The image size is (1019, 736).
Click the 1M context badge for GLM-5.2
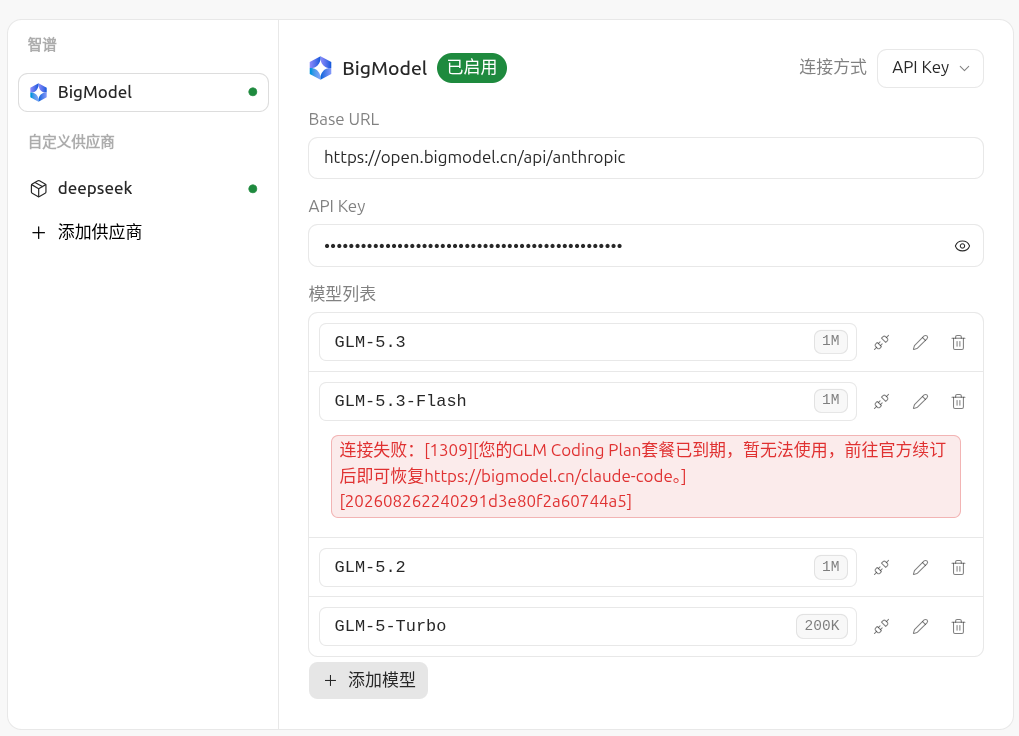[831, 567]
